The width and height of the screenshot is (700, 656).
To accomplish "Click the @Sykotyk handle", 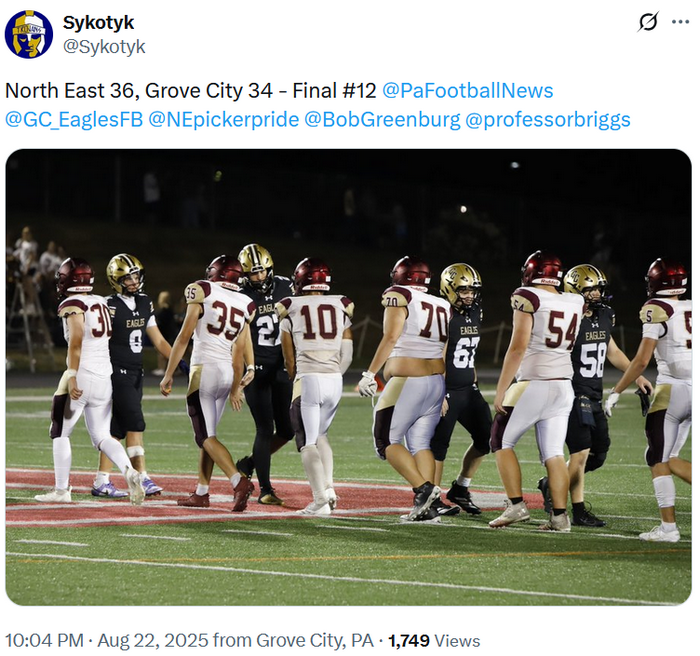I will click(x=104, y=46).
